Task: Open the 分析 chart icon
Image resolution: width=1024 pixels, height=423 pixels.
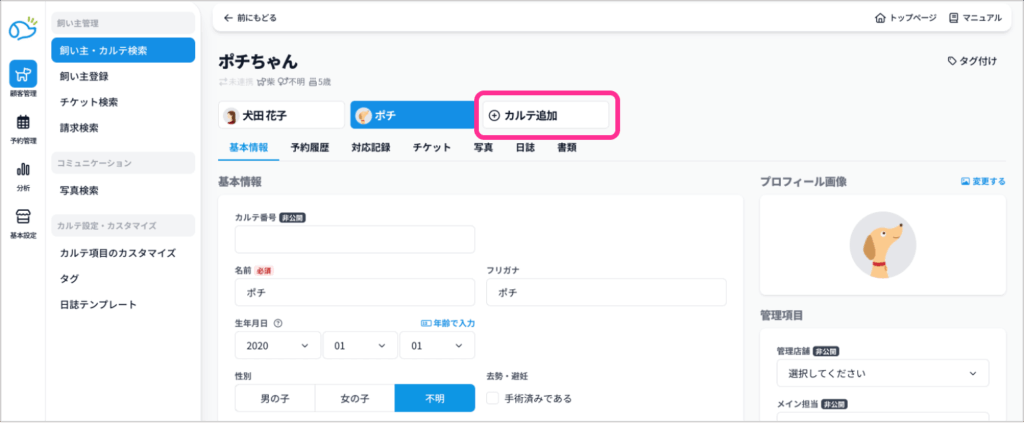Action: tap(23, 174)
